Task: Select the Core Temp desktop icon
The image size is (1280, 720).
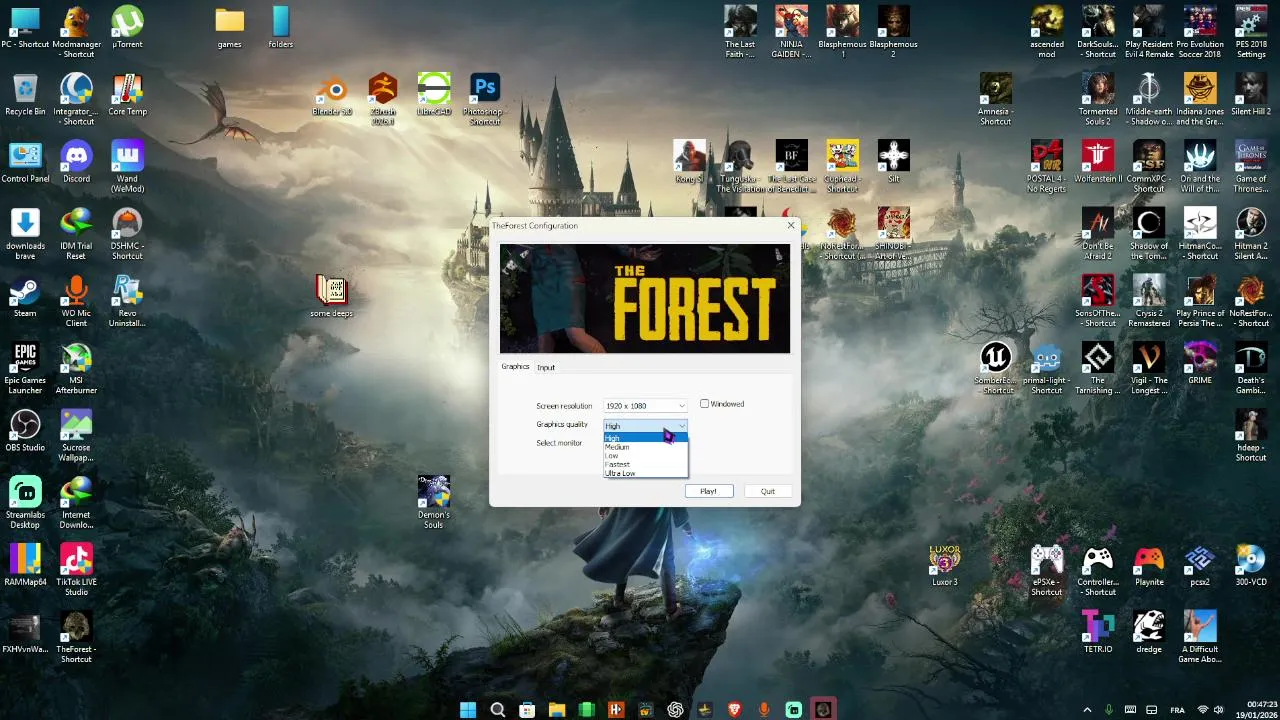Action: (127, 96)
